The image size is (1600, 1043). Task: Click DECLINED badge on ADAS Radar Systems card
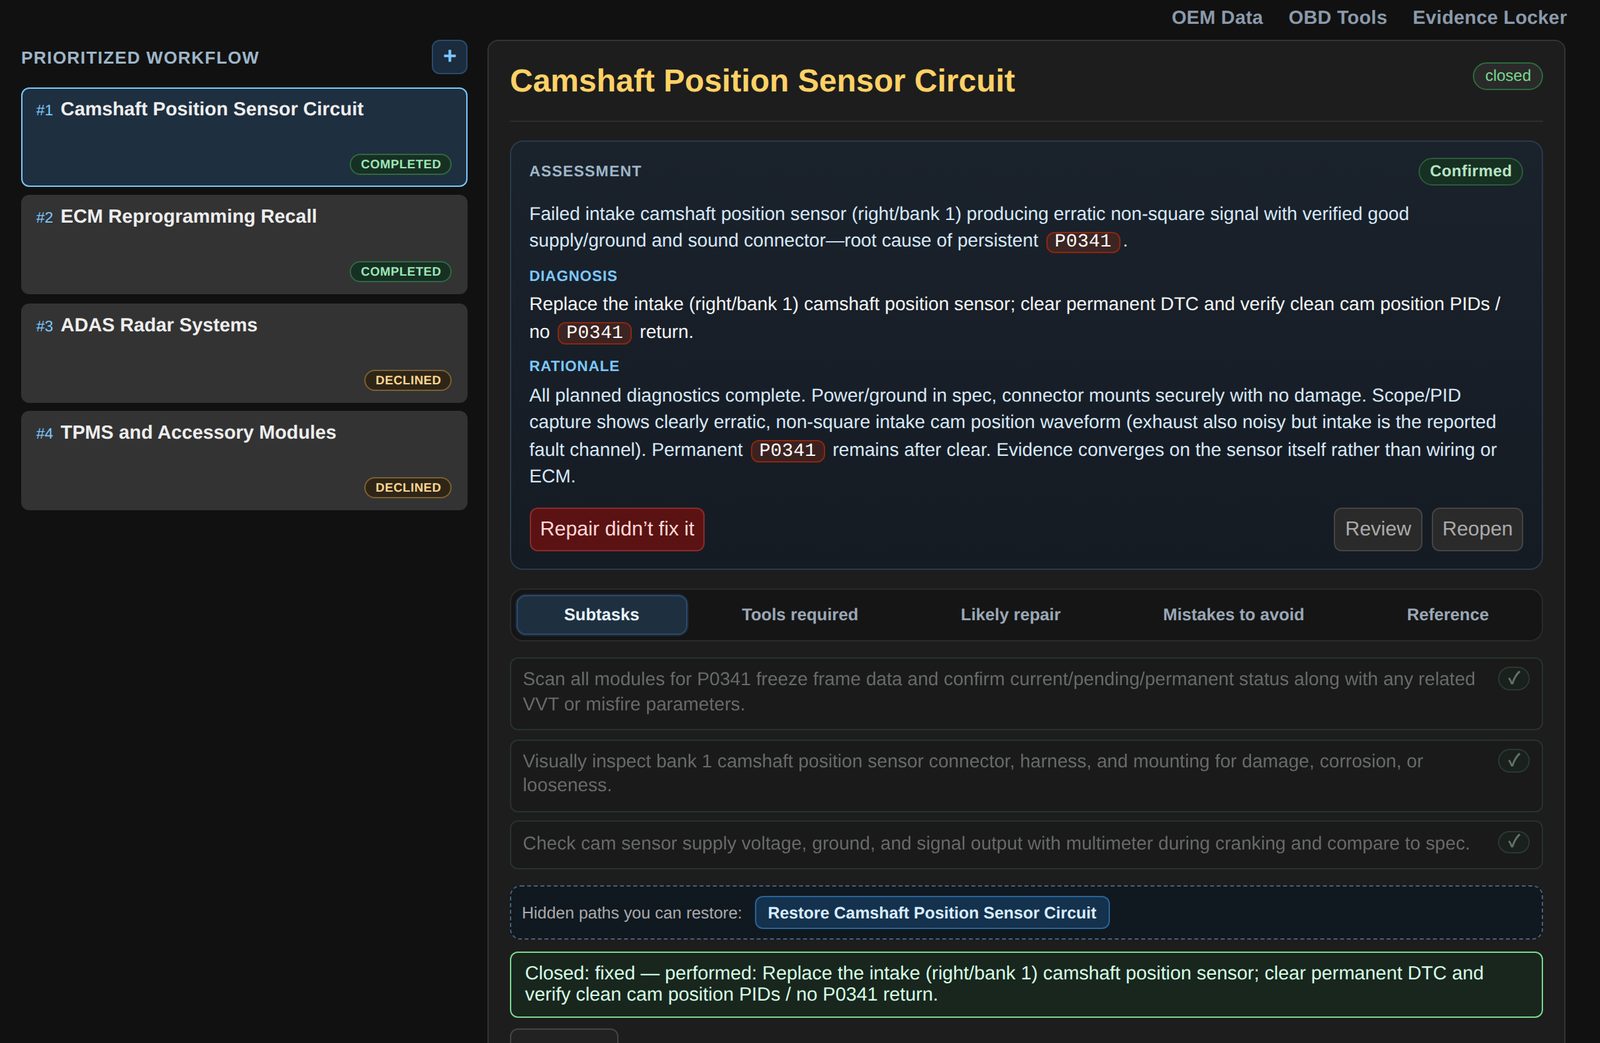(408, 380)
